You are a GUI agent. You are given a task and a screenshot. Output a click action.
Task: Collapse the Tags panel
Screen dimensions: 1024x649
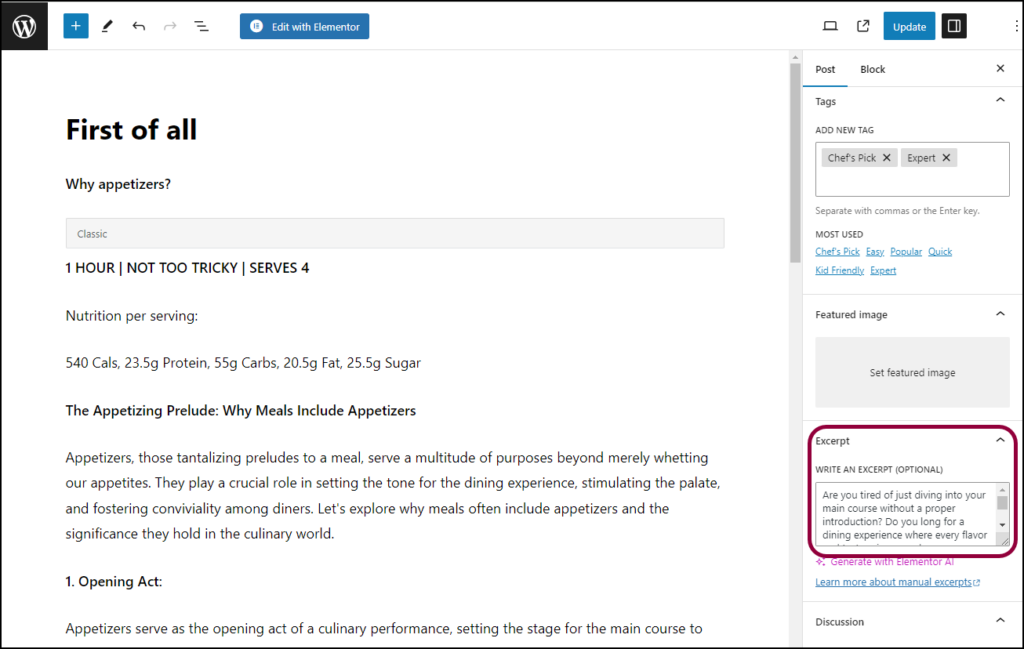(1001, 100)
